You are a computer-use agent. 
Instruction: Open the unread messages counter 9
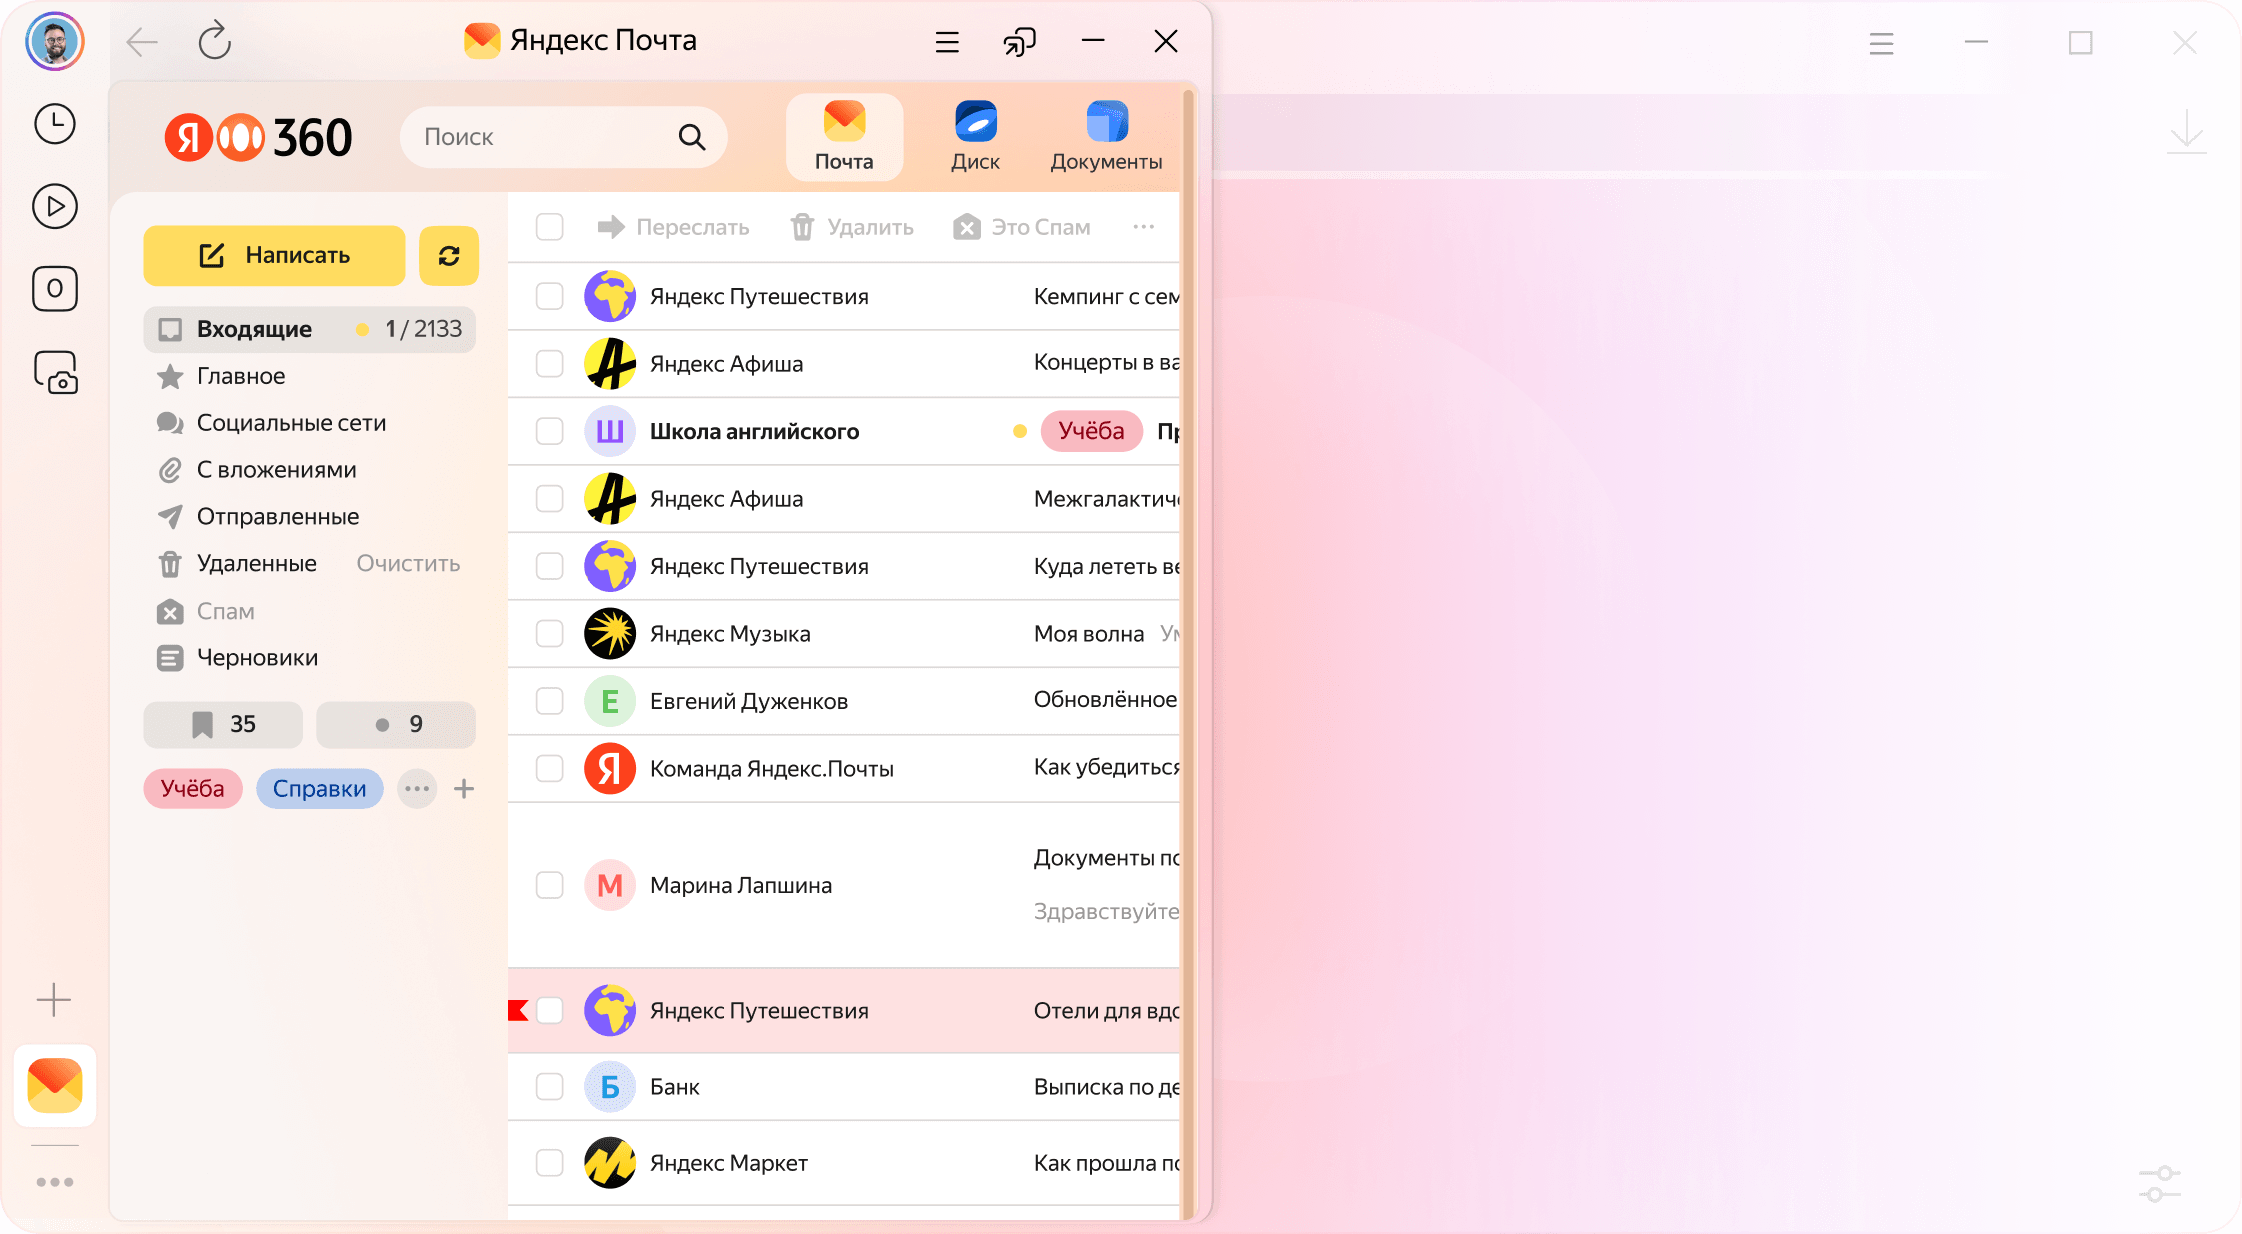tap(396, 724)
